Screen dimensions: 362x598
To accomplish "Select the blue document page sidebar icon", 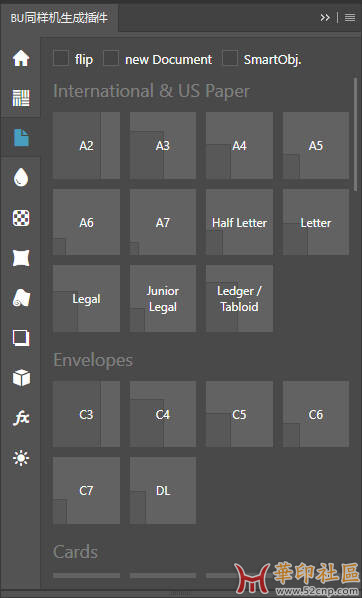I will coord(21,138).
